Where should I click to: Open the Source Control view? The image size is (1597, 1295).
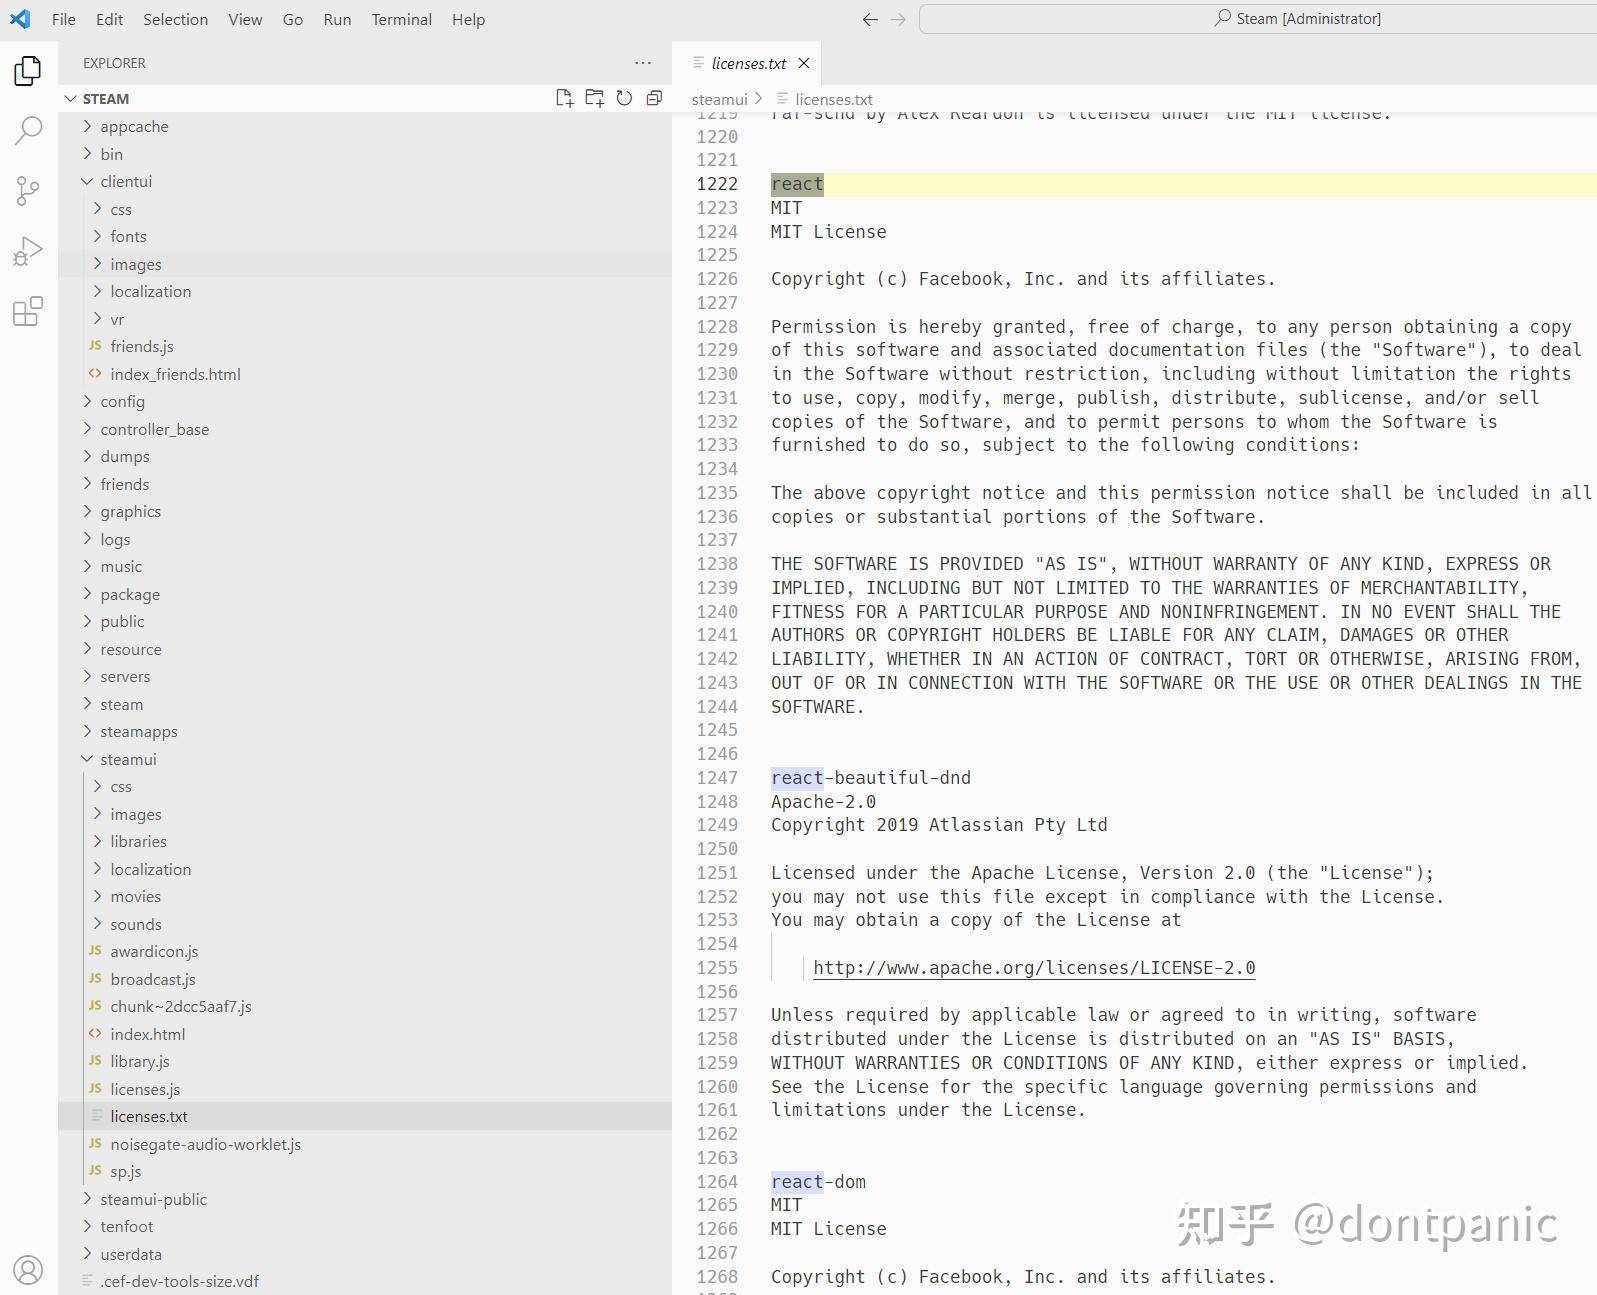pyautogui.click(x=28, y=190)
